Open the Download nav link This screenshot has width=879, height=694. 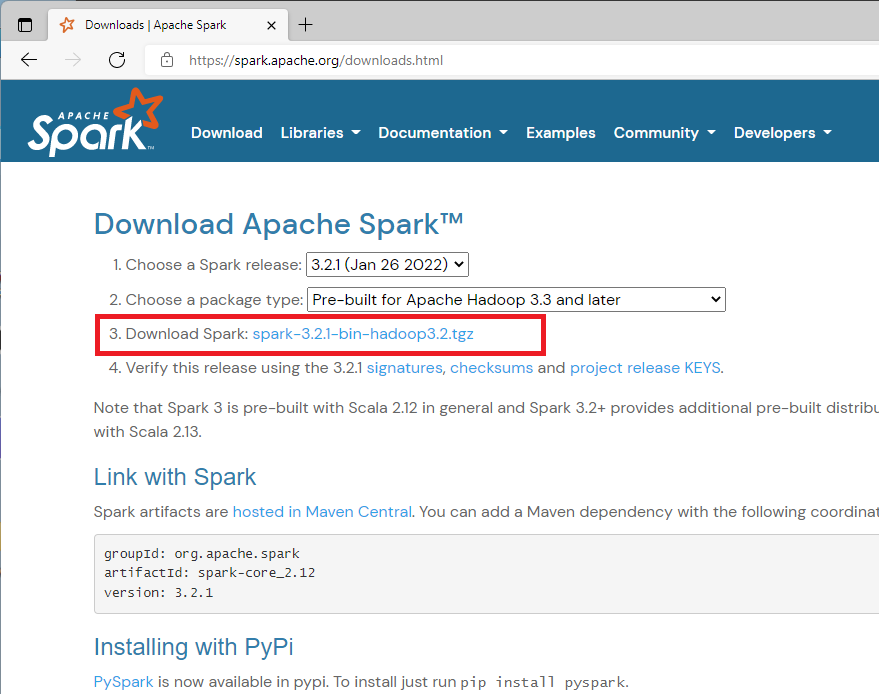click(x=226, y=133)
